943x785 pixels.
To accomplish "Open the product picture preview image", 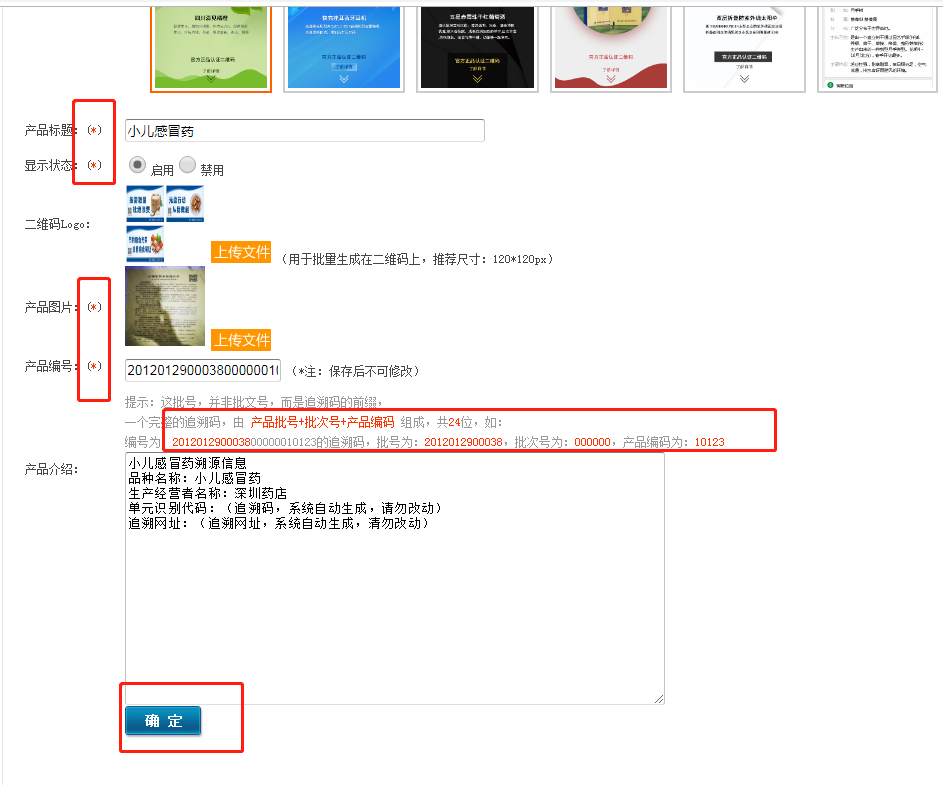I will [x=165, y=306].
